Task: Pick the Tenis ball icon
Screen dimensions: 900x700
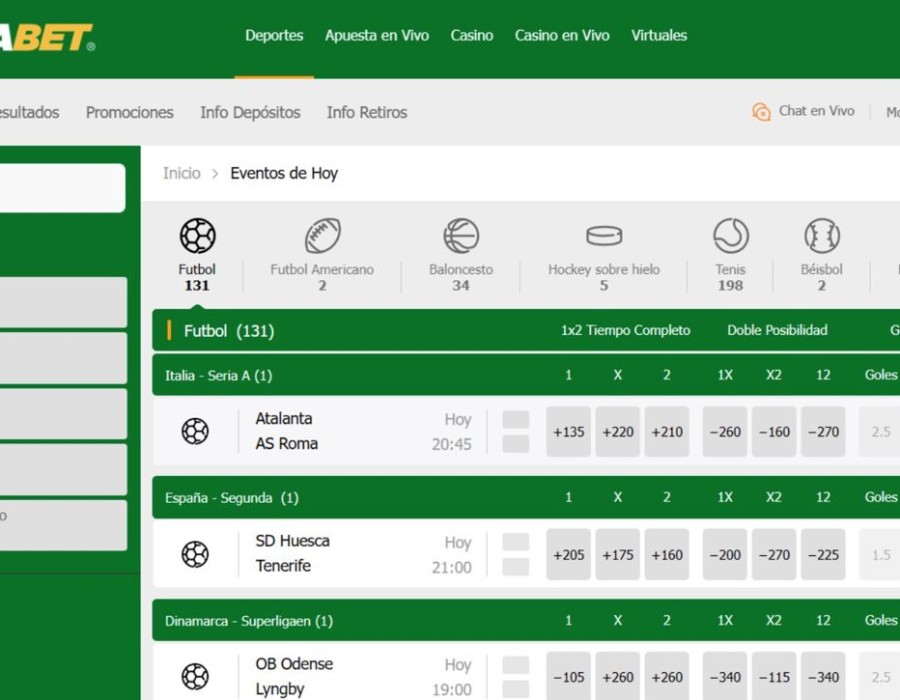Action: point(730,237)
